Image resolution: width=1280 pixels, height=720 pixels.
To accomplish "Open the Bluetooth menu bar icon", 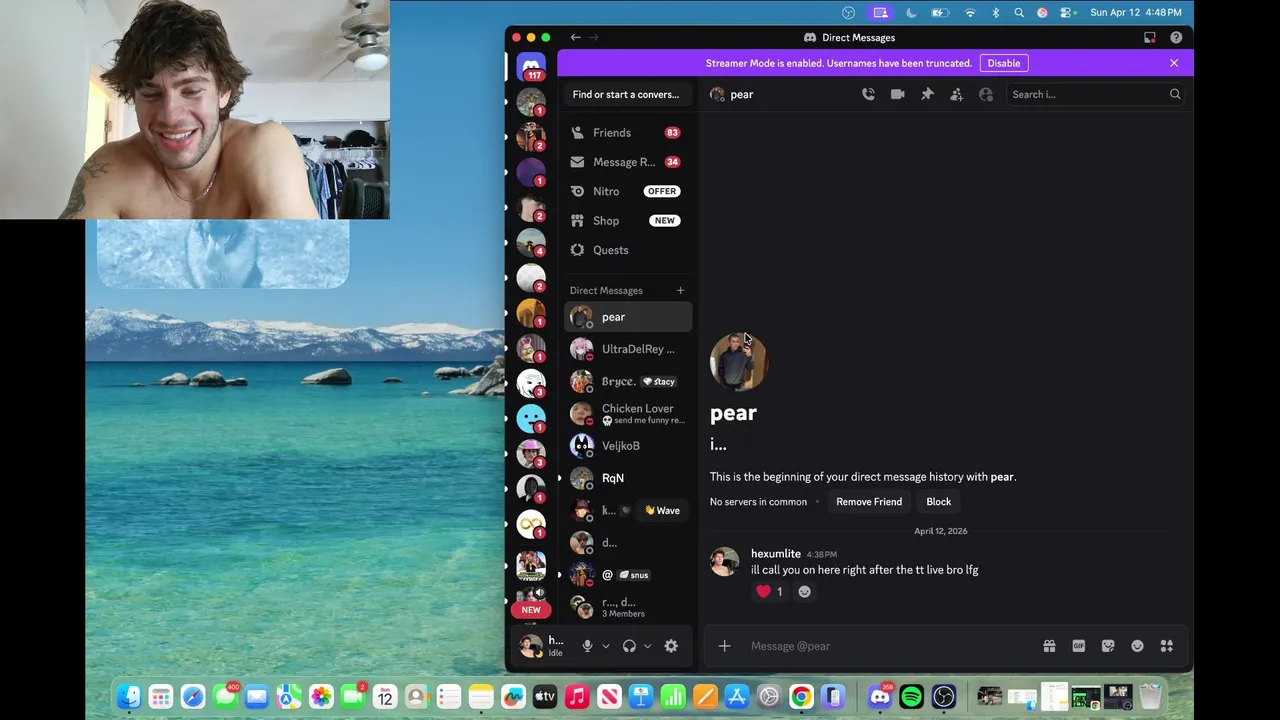I will click(x=995, y=12).
